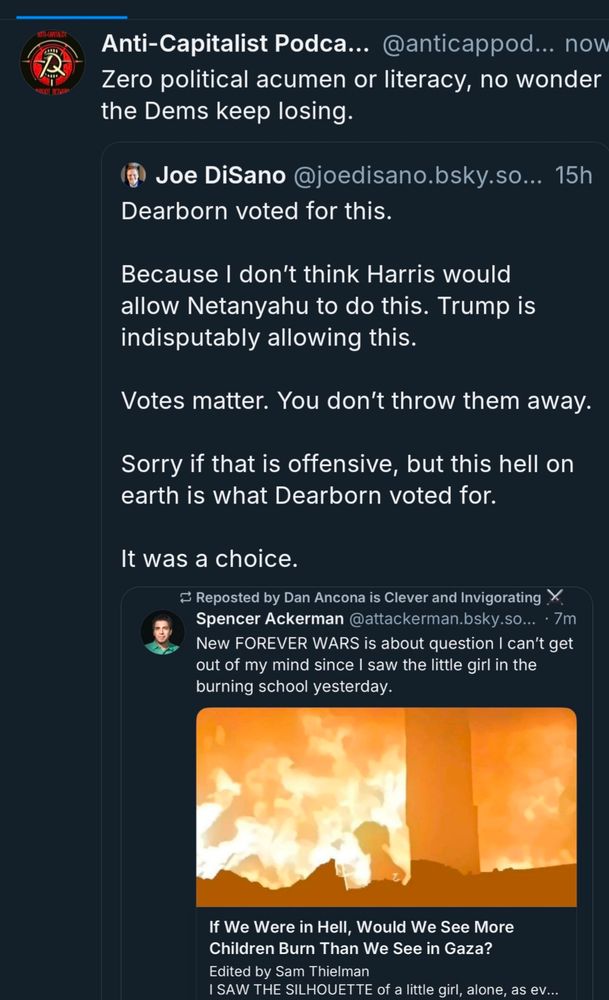Click the repost arrows icon beside 'Reposted by'
The image size is (609, 1000).
pyautogui.click(x=186, y=598)
